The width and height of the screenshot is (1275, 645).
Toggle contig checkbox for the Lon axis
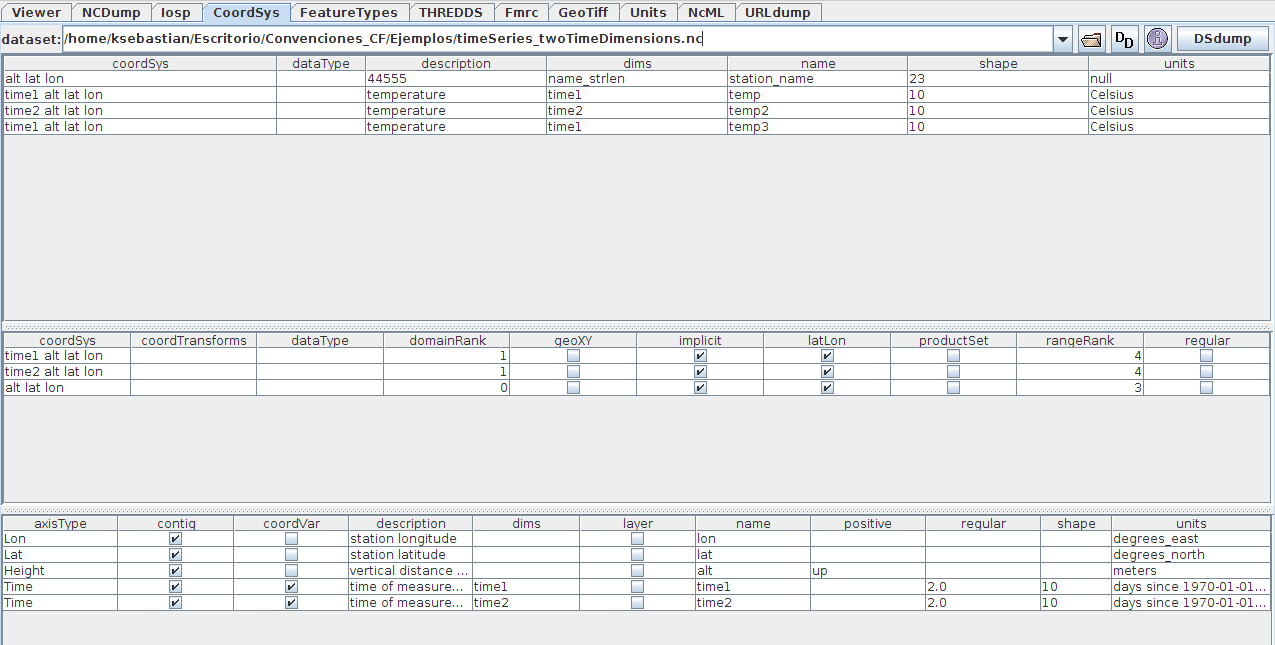pos(175,539)
